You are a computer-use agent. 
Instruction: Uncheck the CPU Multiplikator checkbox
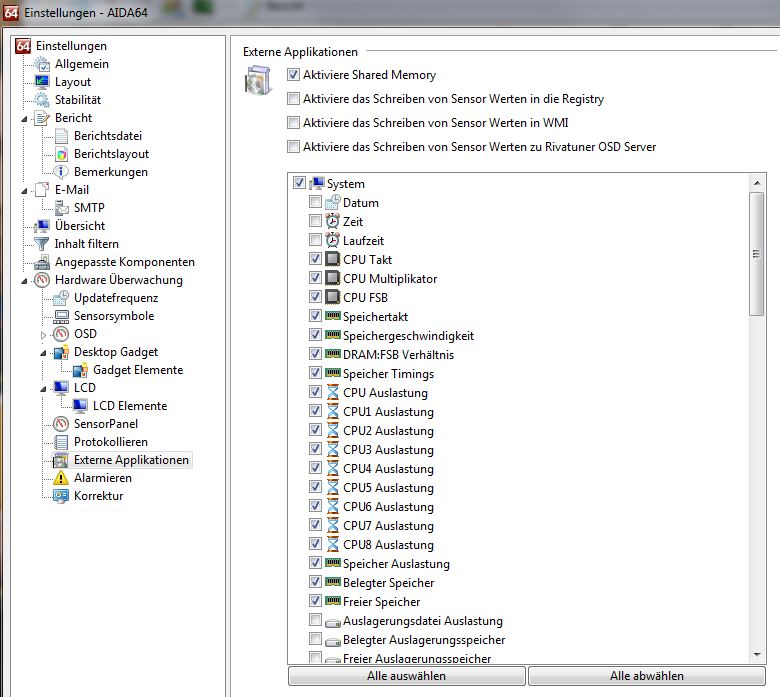(315, 278)
